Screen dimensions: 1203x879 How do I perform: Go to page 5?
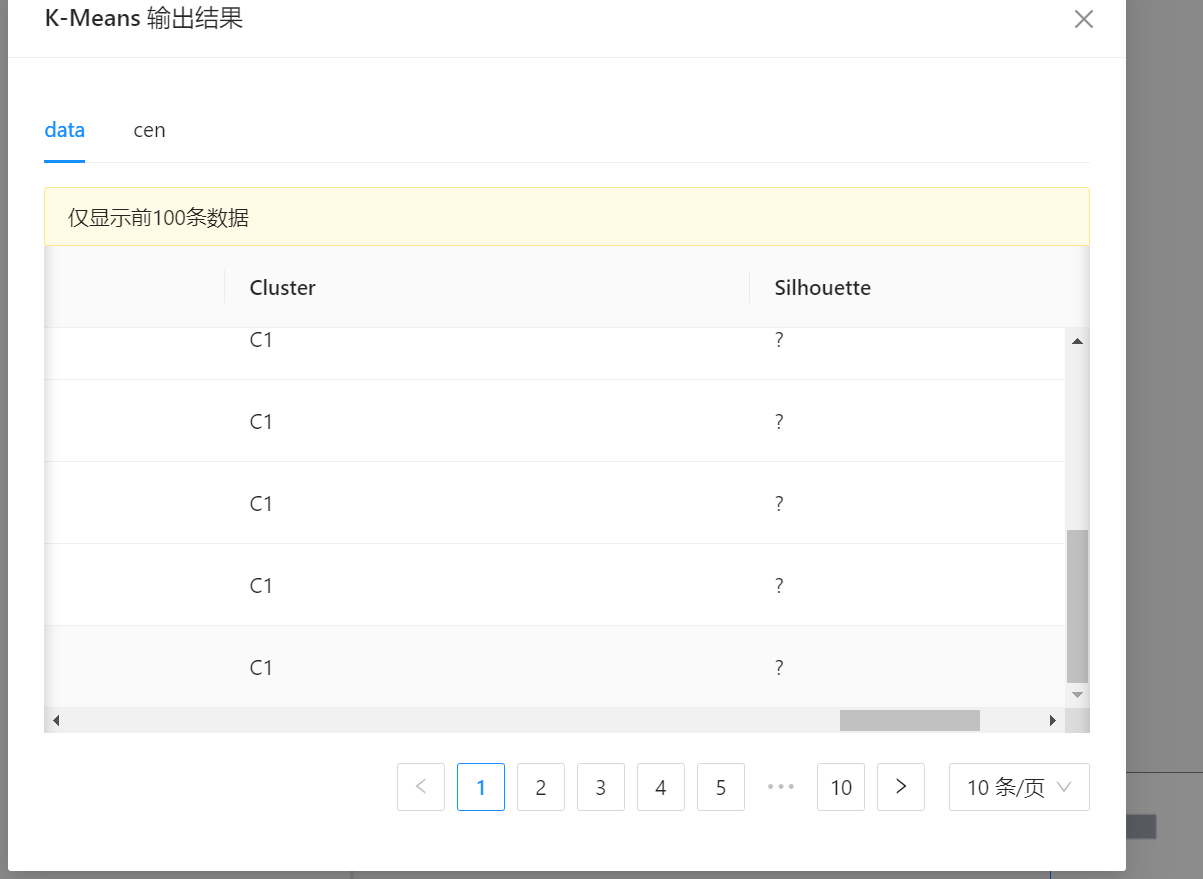tap(721, 787)
